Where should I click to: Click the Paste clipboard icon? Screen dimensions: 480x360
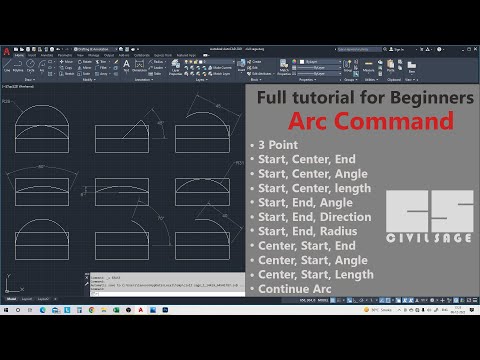pos(391,66)
